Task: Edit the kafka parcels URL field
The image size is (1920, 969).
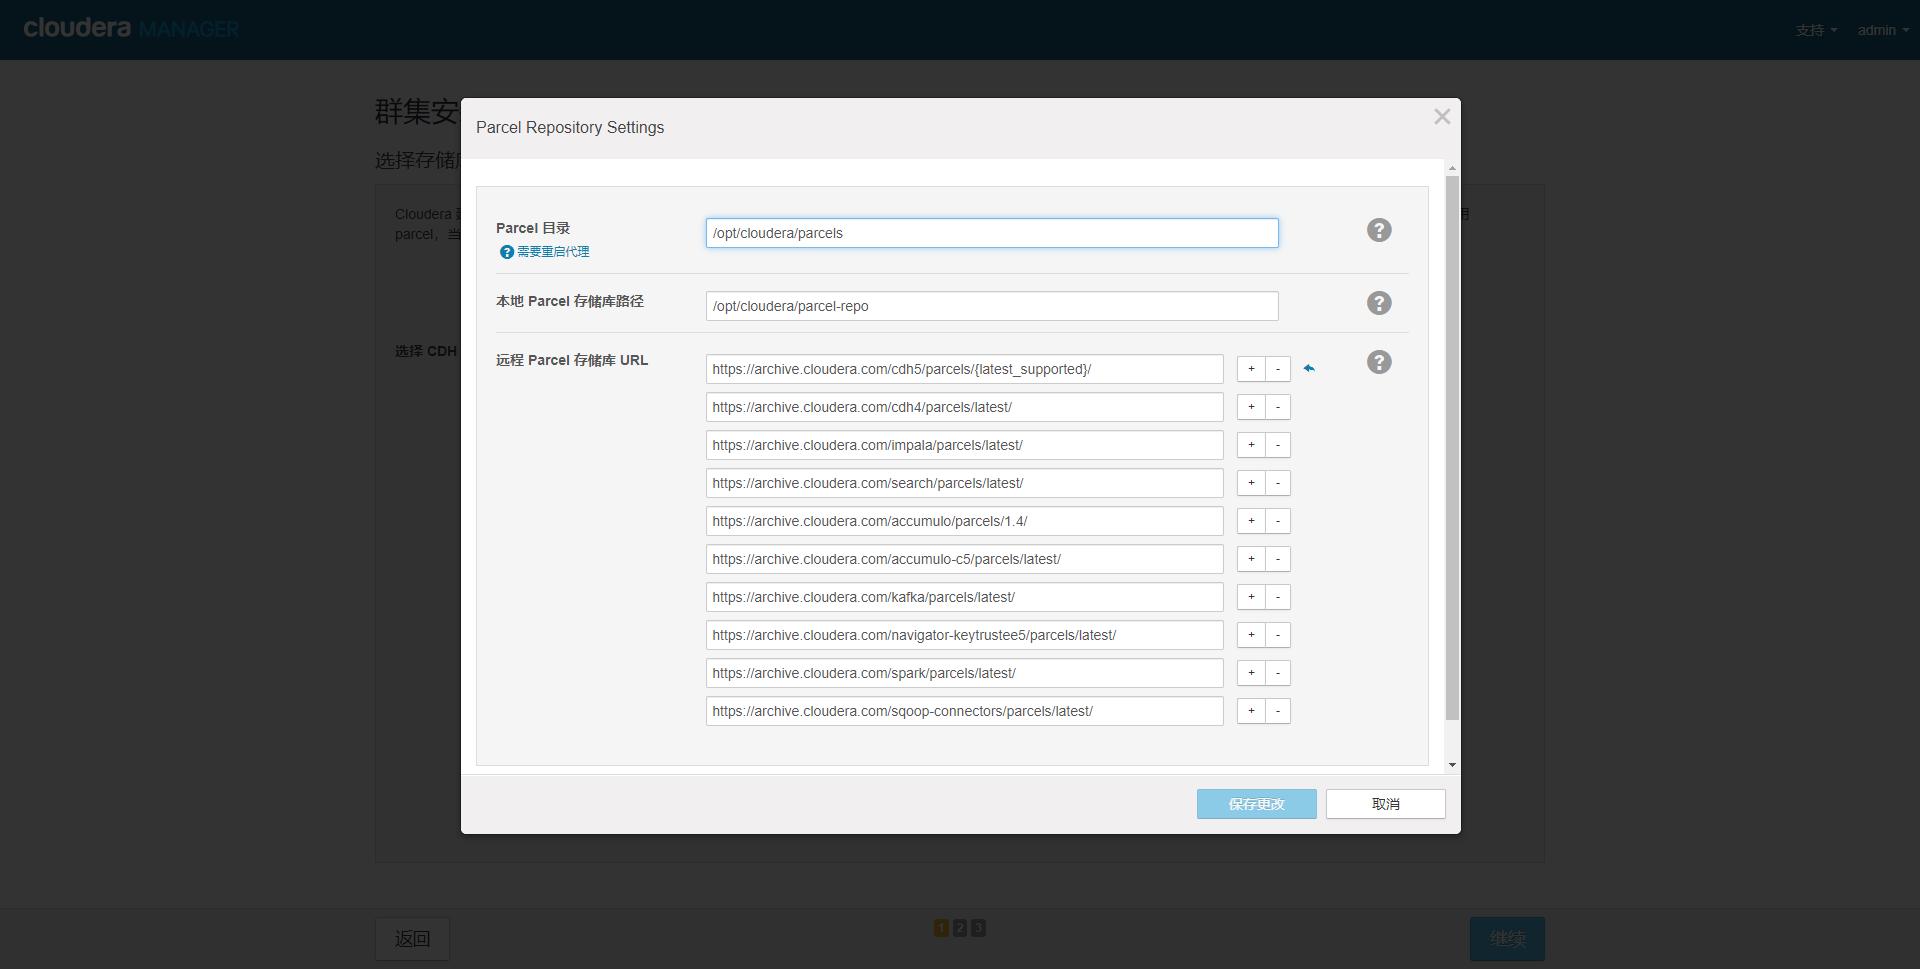Action: coord(964,597)
